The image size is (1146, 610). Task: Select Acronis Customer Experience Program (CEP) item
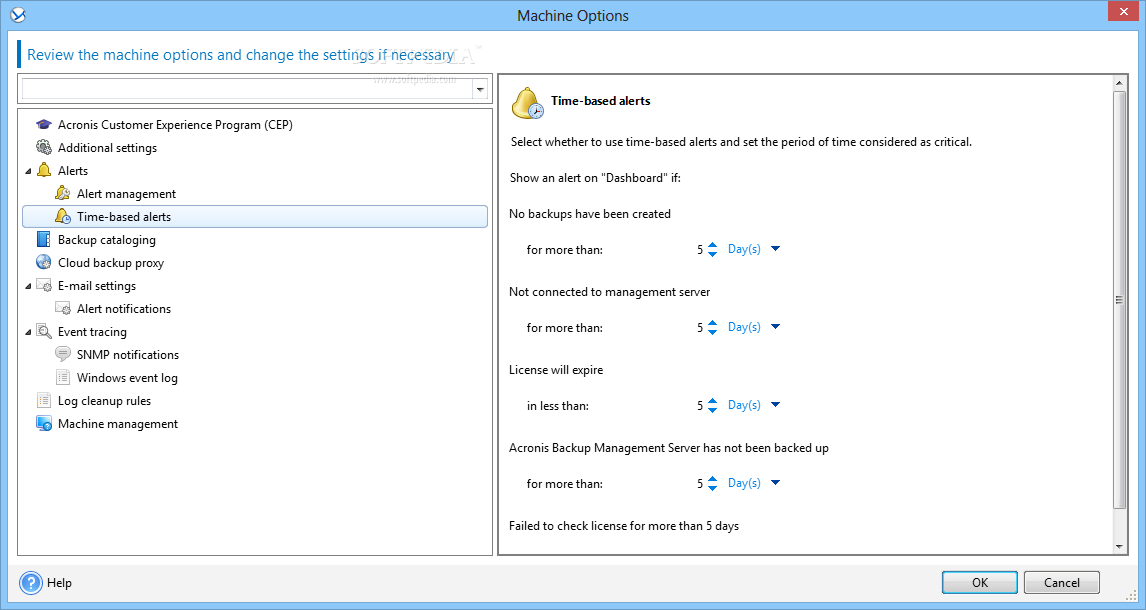coord(175,125)
